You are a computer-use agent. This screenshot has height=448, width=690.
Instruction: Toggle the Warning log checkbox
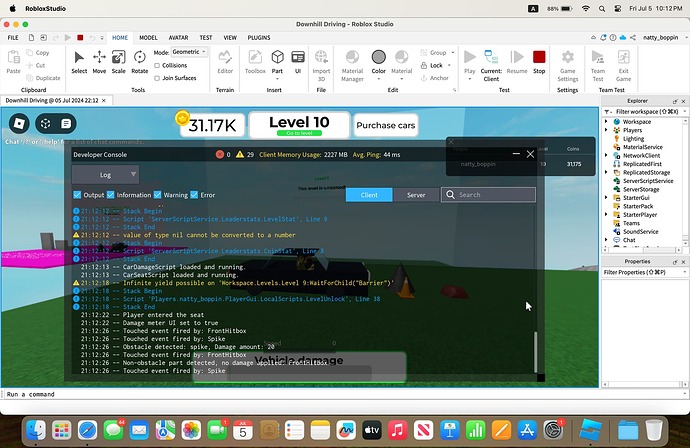tap(157, 195)
